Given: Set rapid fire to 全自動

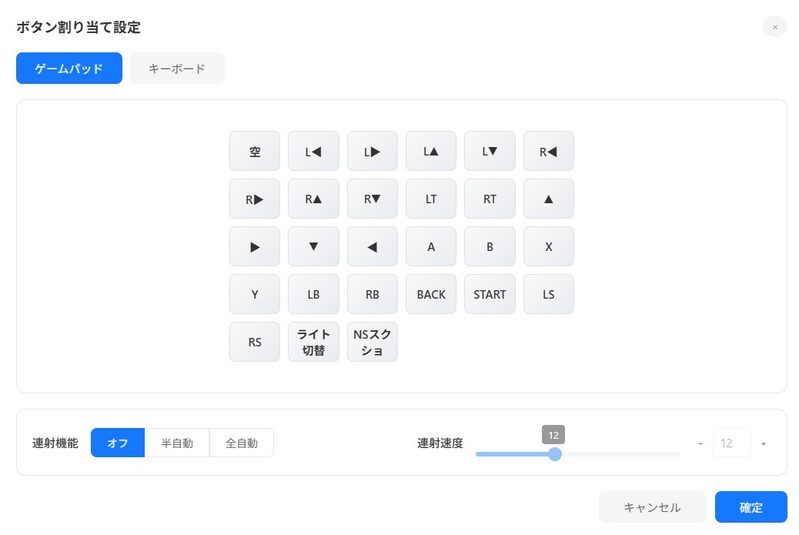Looking at the screenshot, I should click(x=242, y=443).
